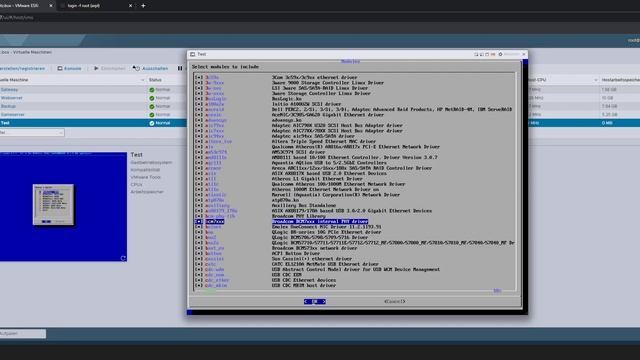Open the Gateway virtual machine

click(x=9, y=89)
